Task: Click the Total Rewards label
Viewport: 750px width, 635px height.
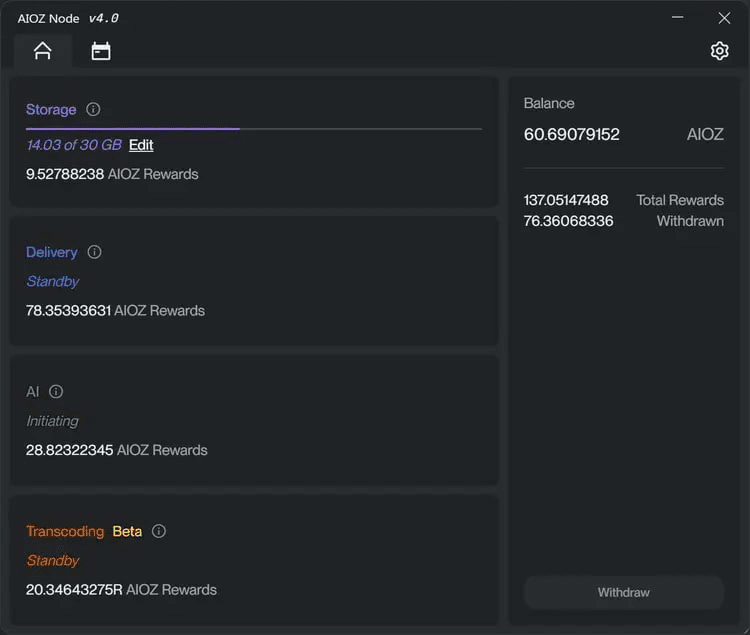Action: tap(680, 200)
